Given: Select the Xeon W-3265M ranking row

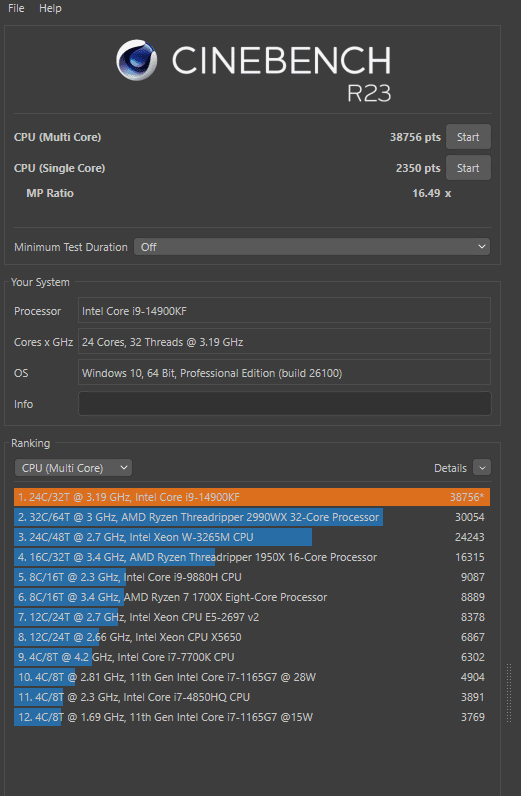Looking at the screenshot, I should click(x=252, y=537).
